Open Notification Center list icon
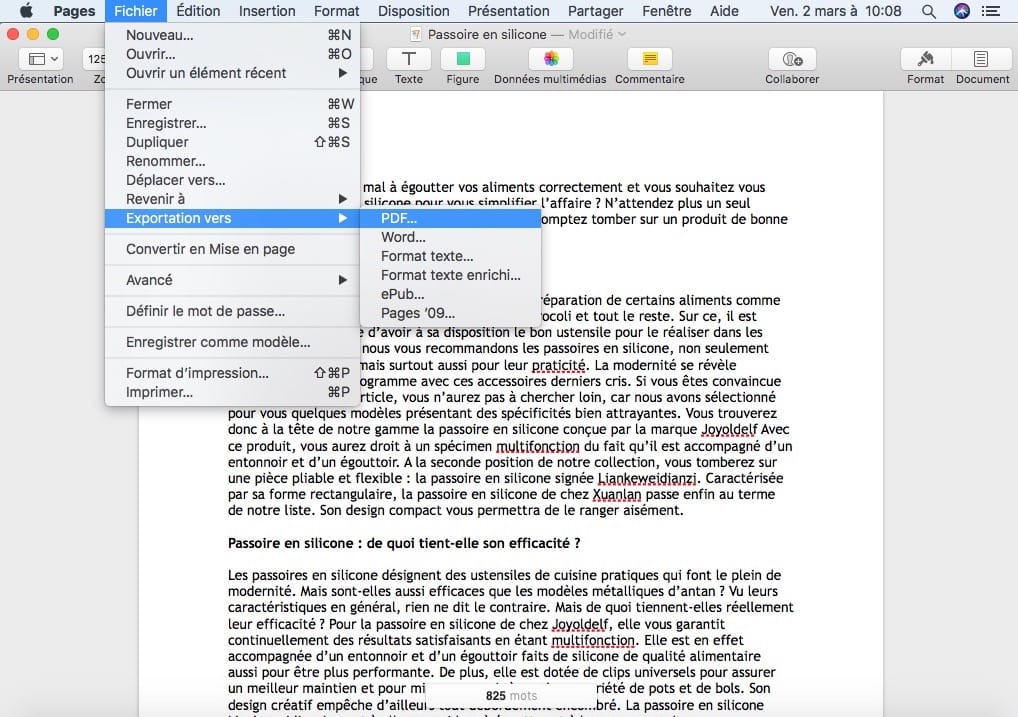Screen dimensions: 1018x717 pyautogui.click(x=991, y=11)
